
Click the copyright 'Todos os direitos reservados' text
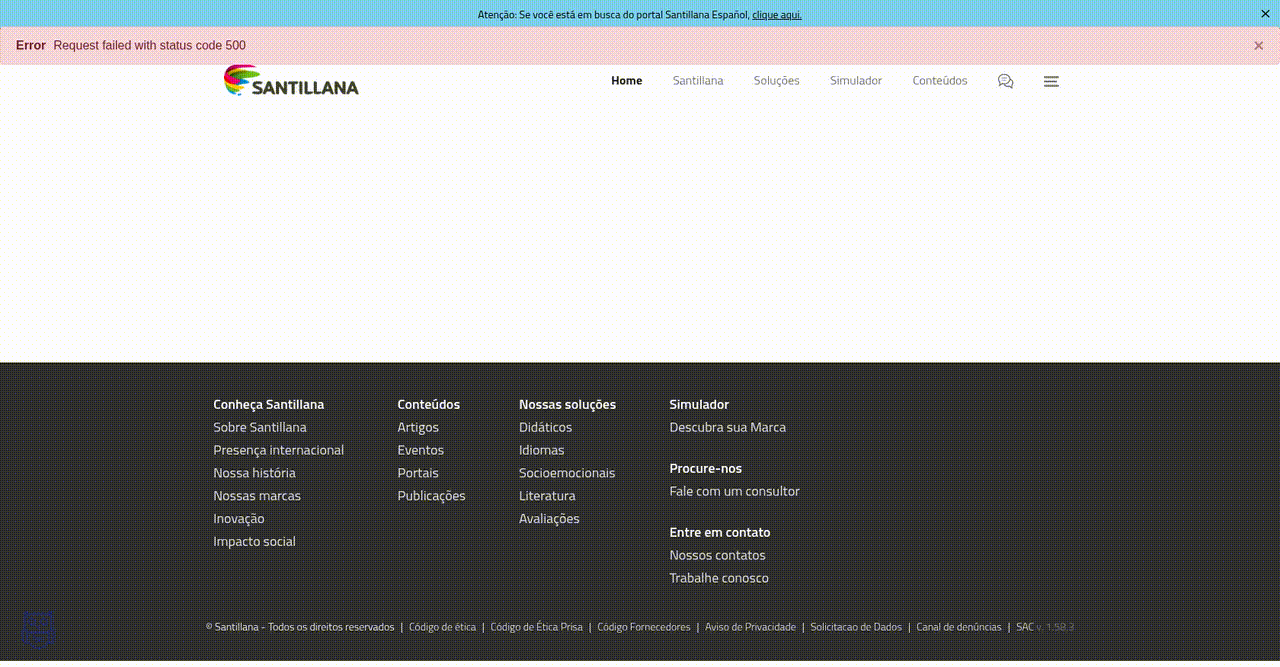coord(331,627)
